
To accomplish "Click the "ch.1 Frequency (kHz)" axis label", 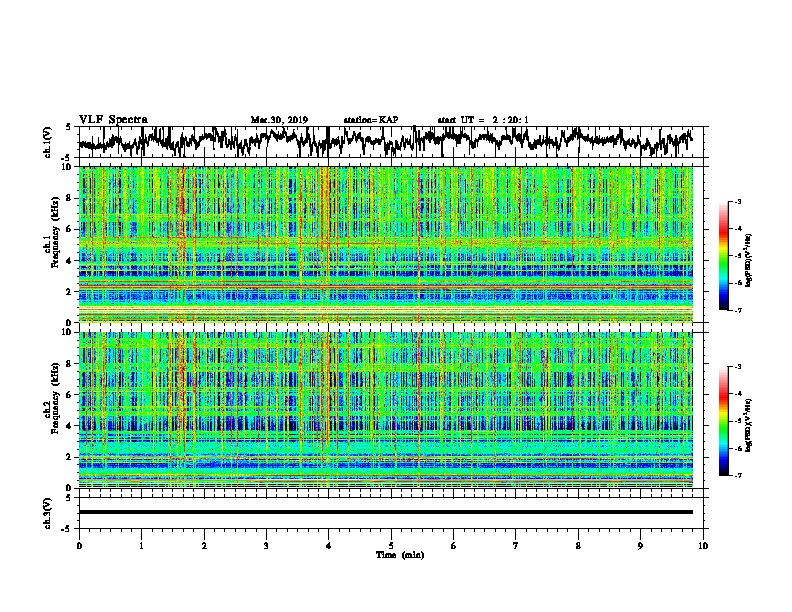I will [x=51, y=232].
